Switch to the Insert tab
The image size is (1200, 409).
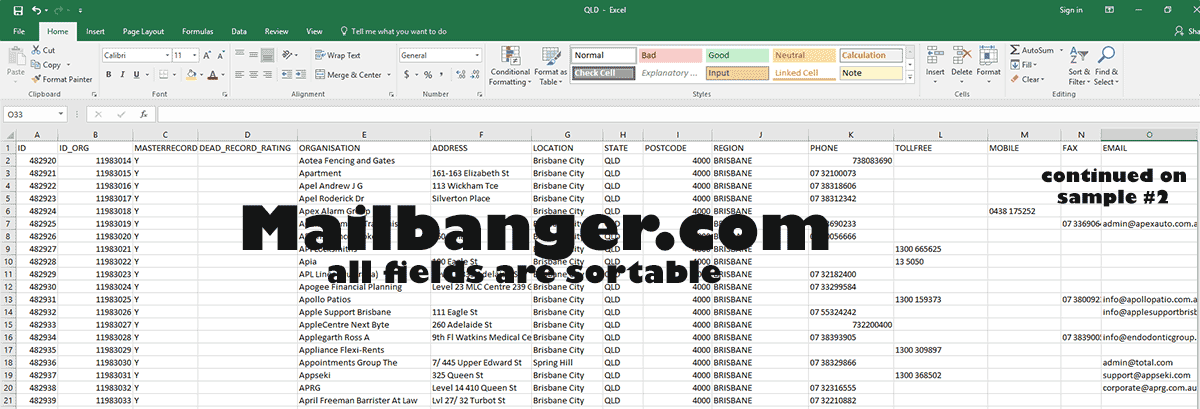[96, 31]
